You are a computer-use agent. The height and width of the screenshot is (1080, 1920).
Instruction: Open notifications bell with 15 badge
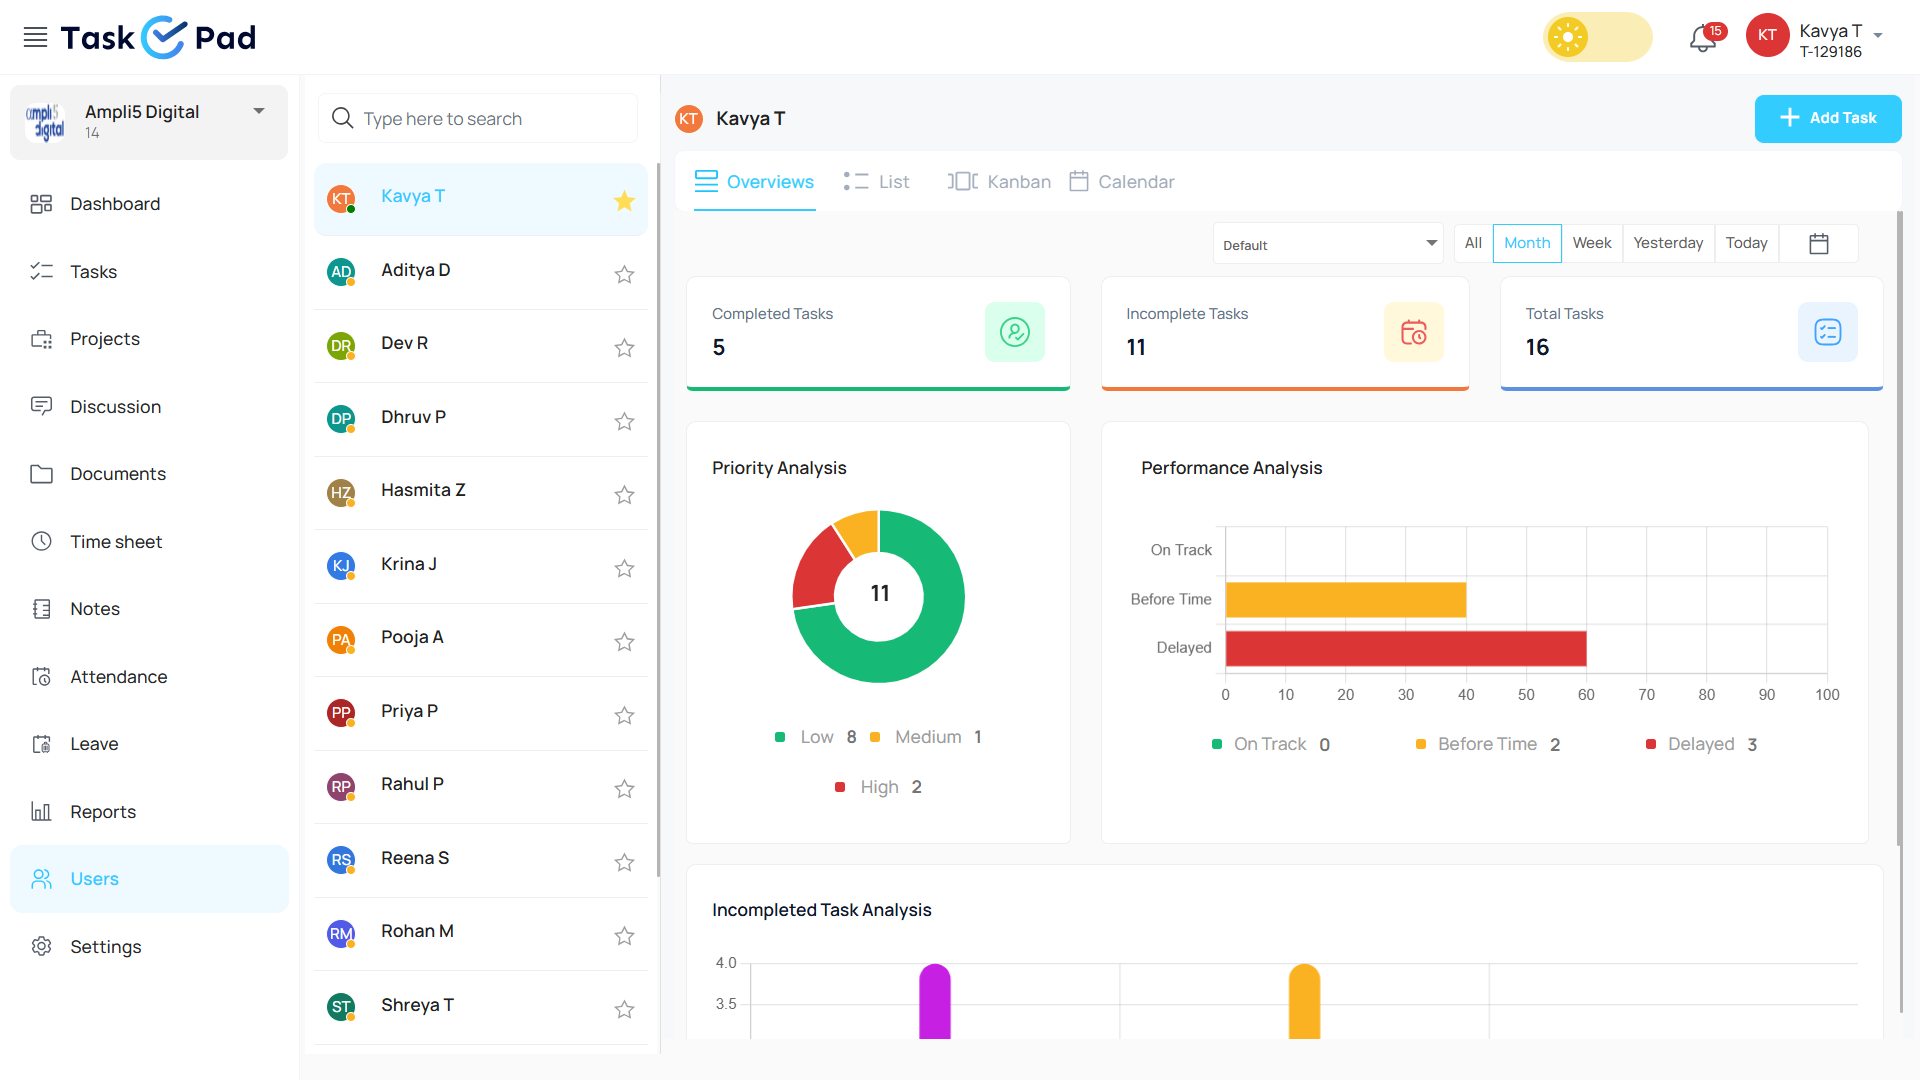[x=1703, y=39]
